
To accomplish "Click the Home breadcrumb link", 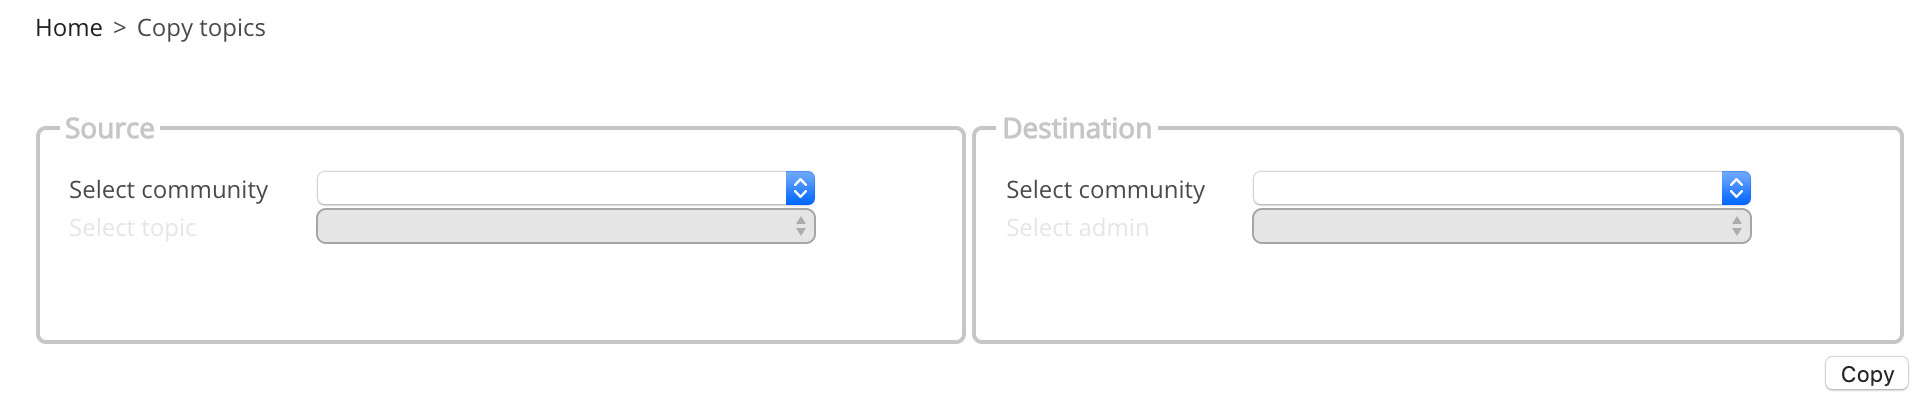I will click(69, 28).
